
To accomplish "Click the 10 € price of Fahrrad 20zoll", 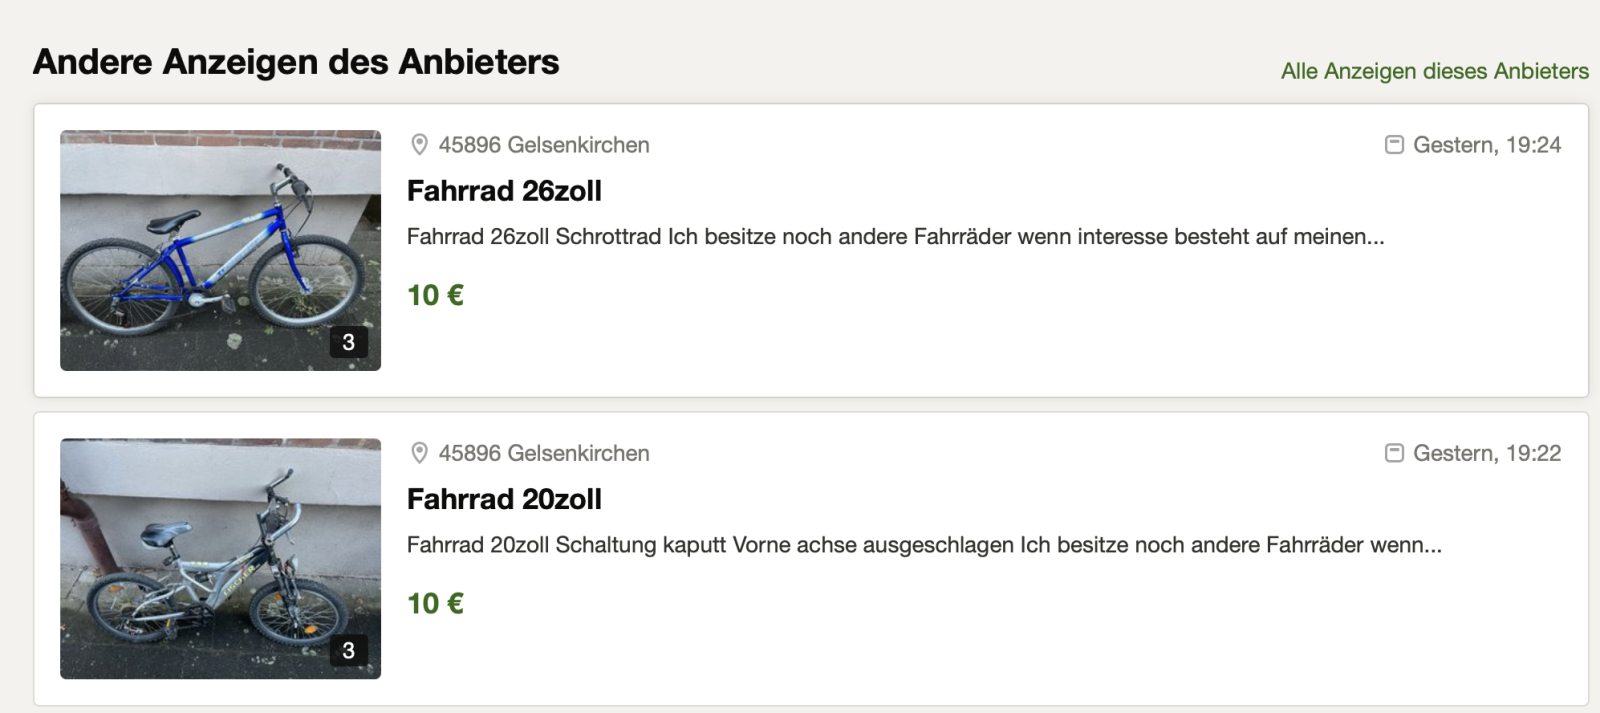I will (x=435, y=603).
